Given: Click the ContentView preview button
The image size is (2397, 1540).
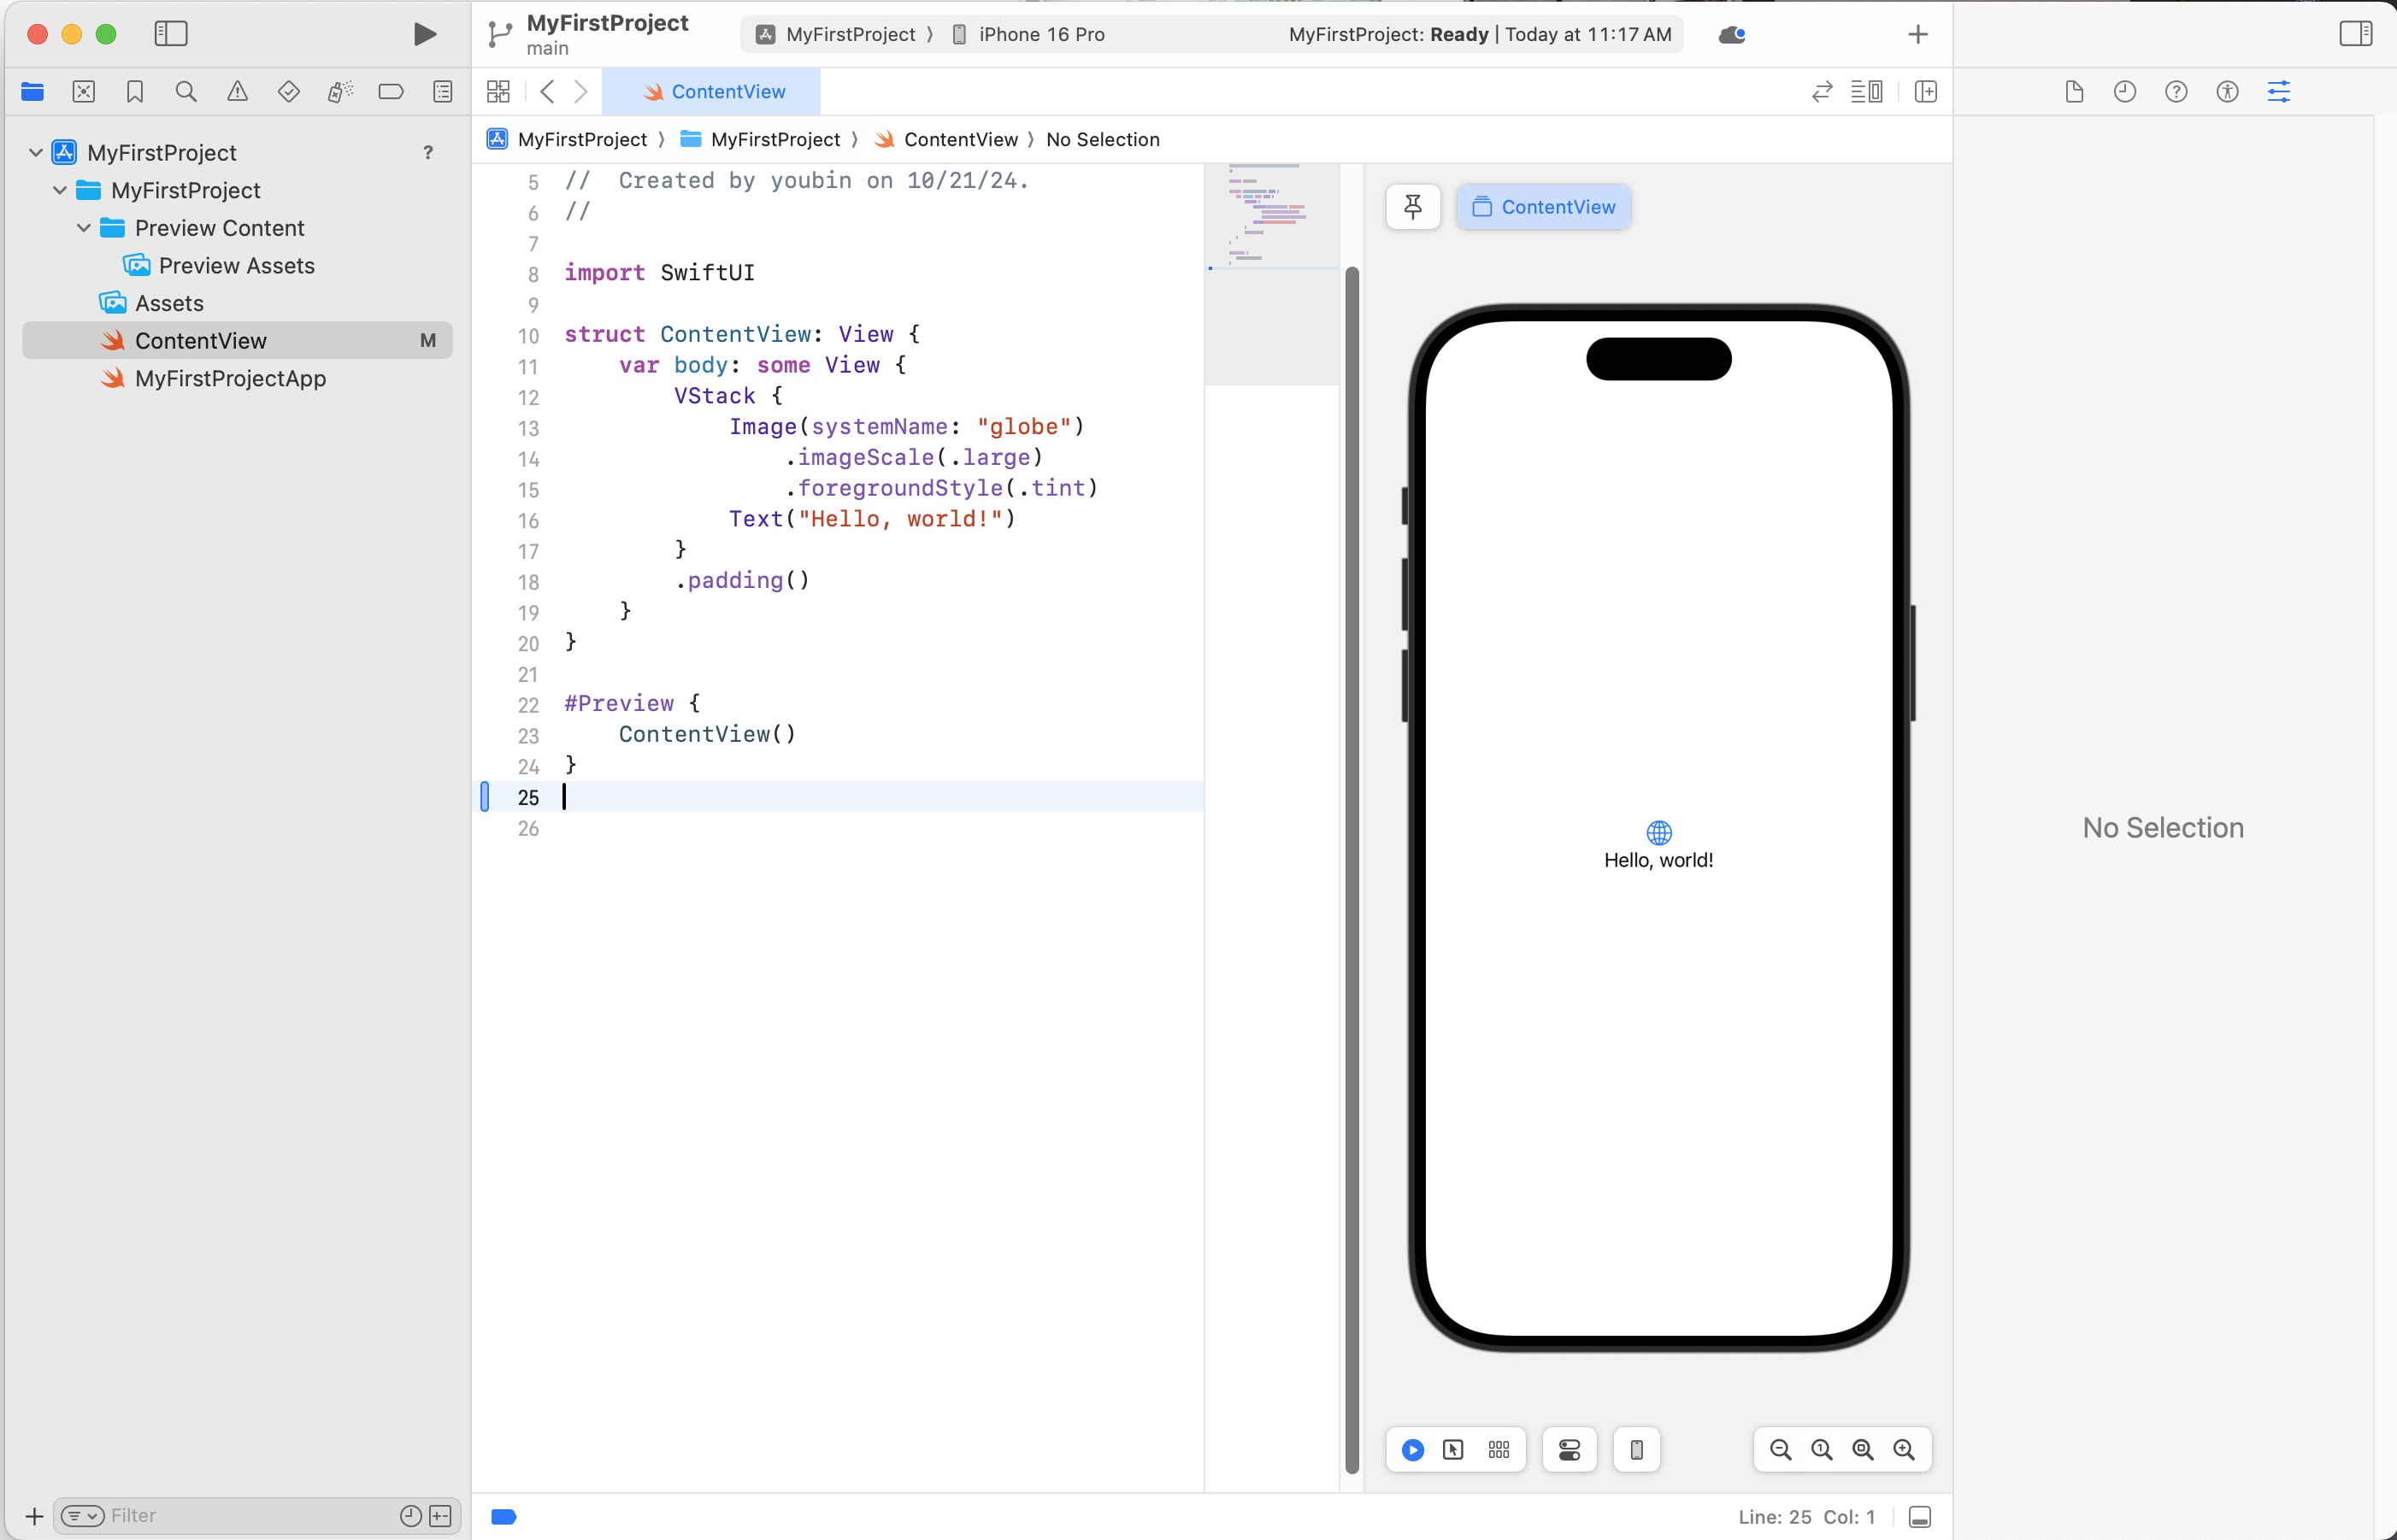Looking at the screenshot, I should (1543, 207).
